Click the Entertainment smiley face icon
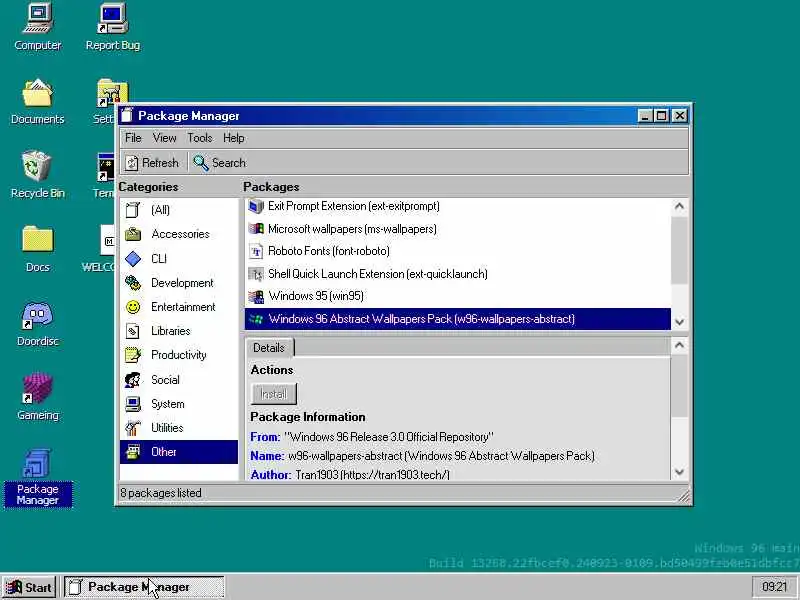This screenshot has height=600, width=800. tap(133, 307)
